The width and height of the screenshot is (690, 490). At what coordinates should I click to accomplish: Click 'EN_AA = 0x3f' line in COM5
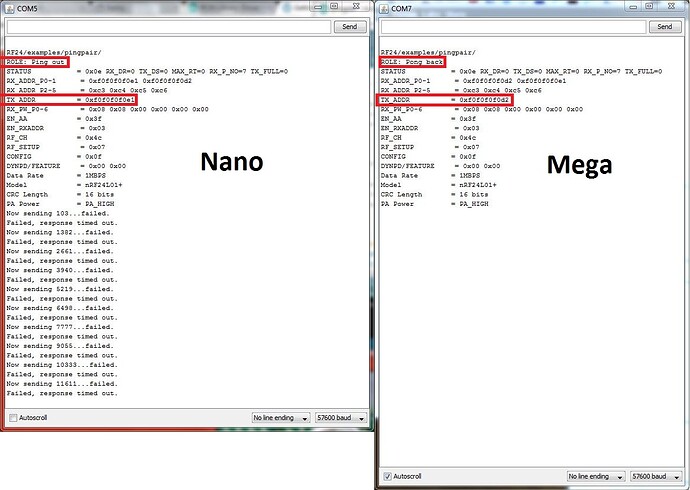54,119
